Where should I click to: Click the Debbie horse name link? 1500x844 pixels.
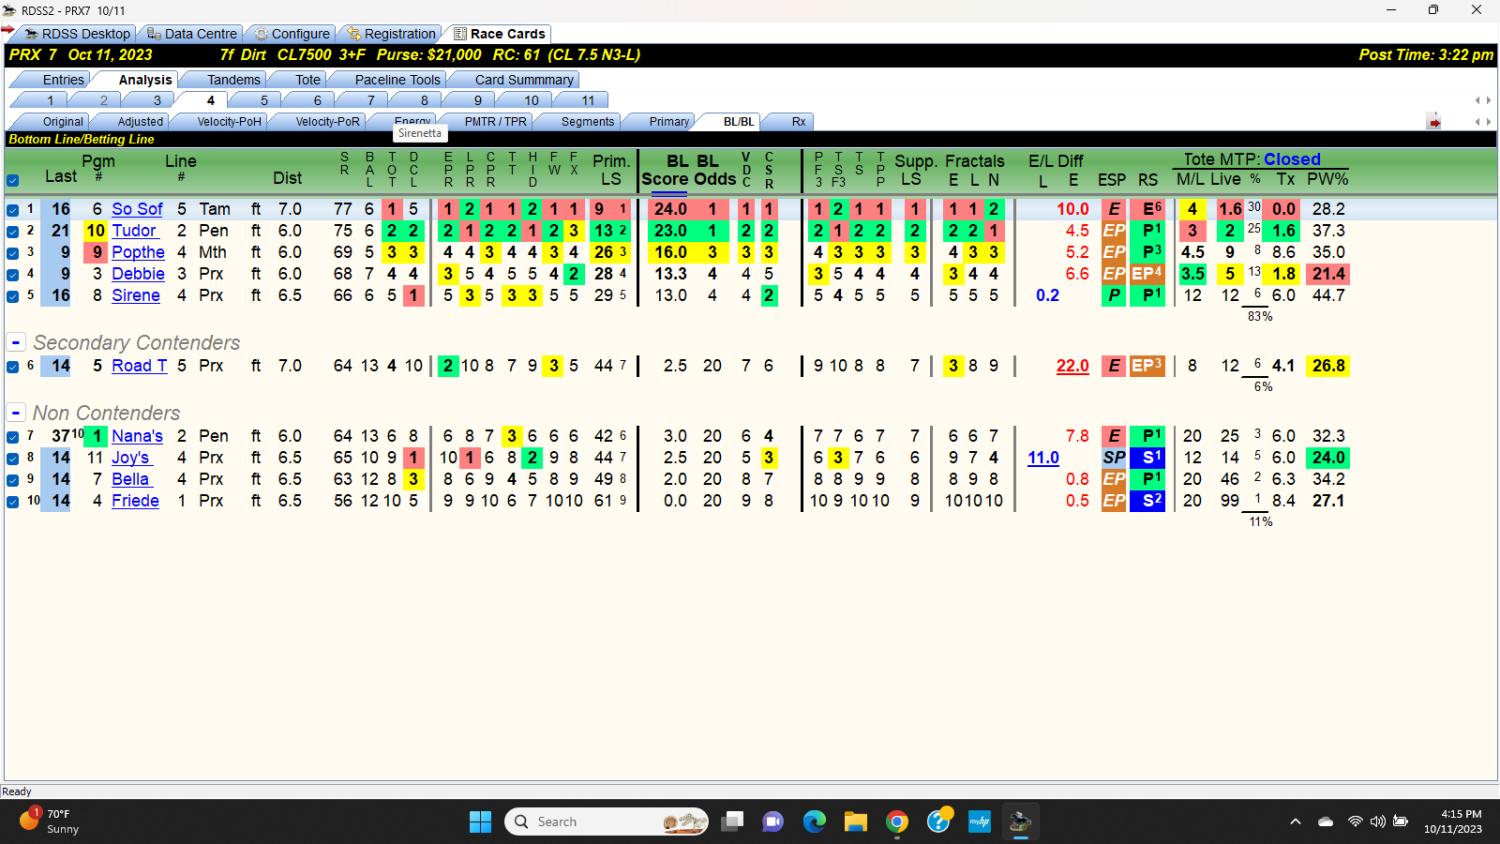[x=138, y=274]
